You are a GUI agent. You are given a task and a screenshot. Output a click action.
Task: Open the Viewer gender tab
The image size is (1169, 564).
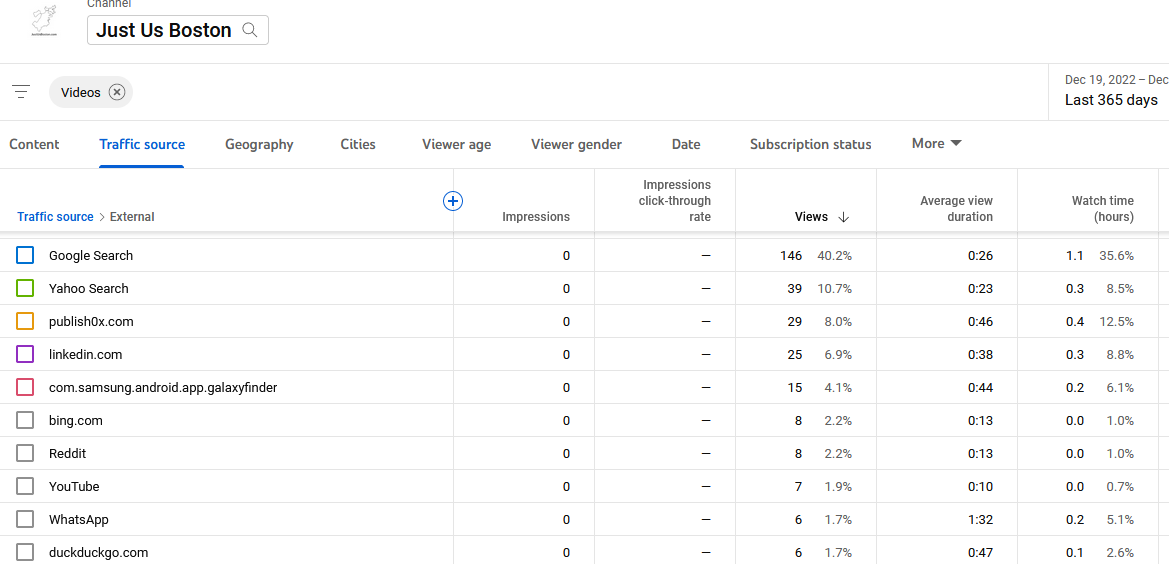576,145
